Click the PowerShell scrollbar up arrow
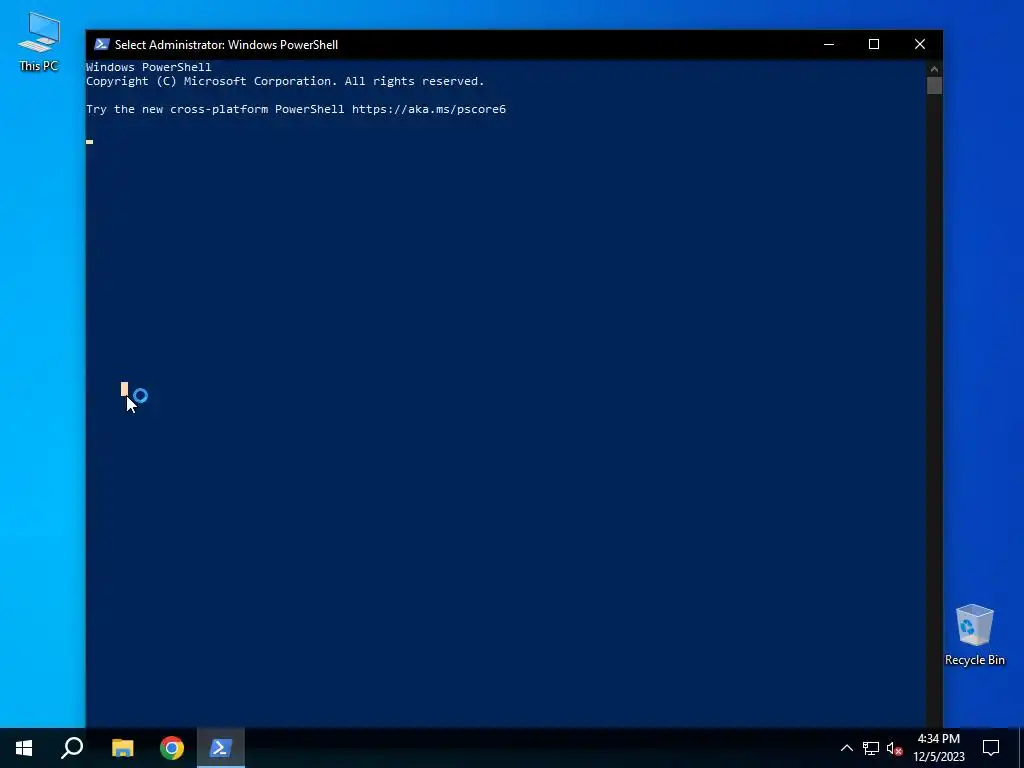 click(934, 69)
